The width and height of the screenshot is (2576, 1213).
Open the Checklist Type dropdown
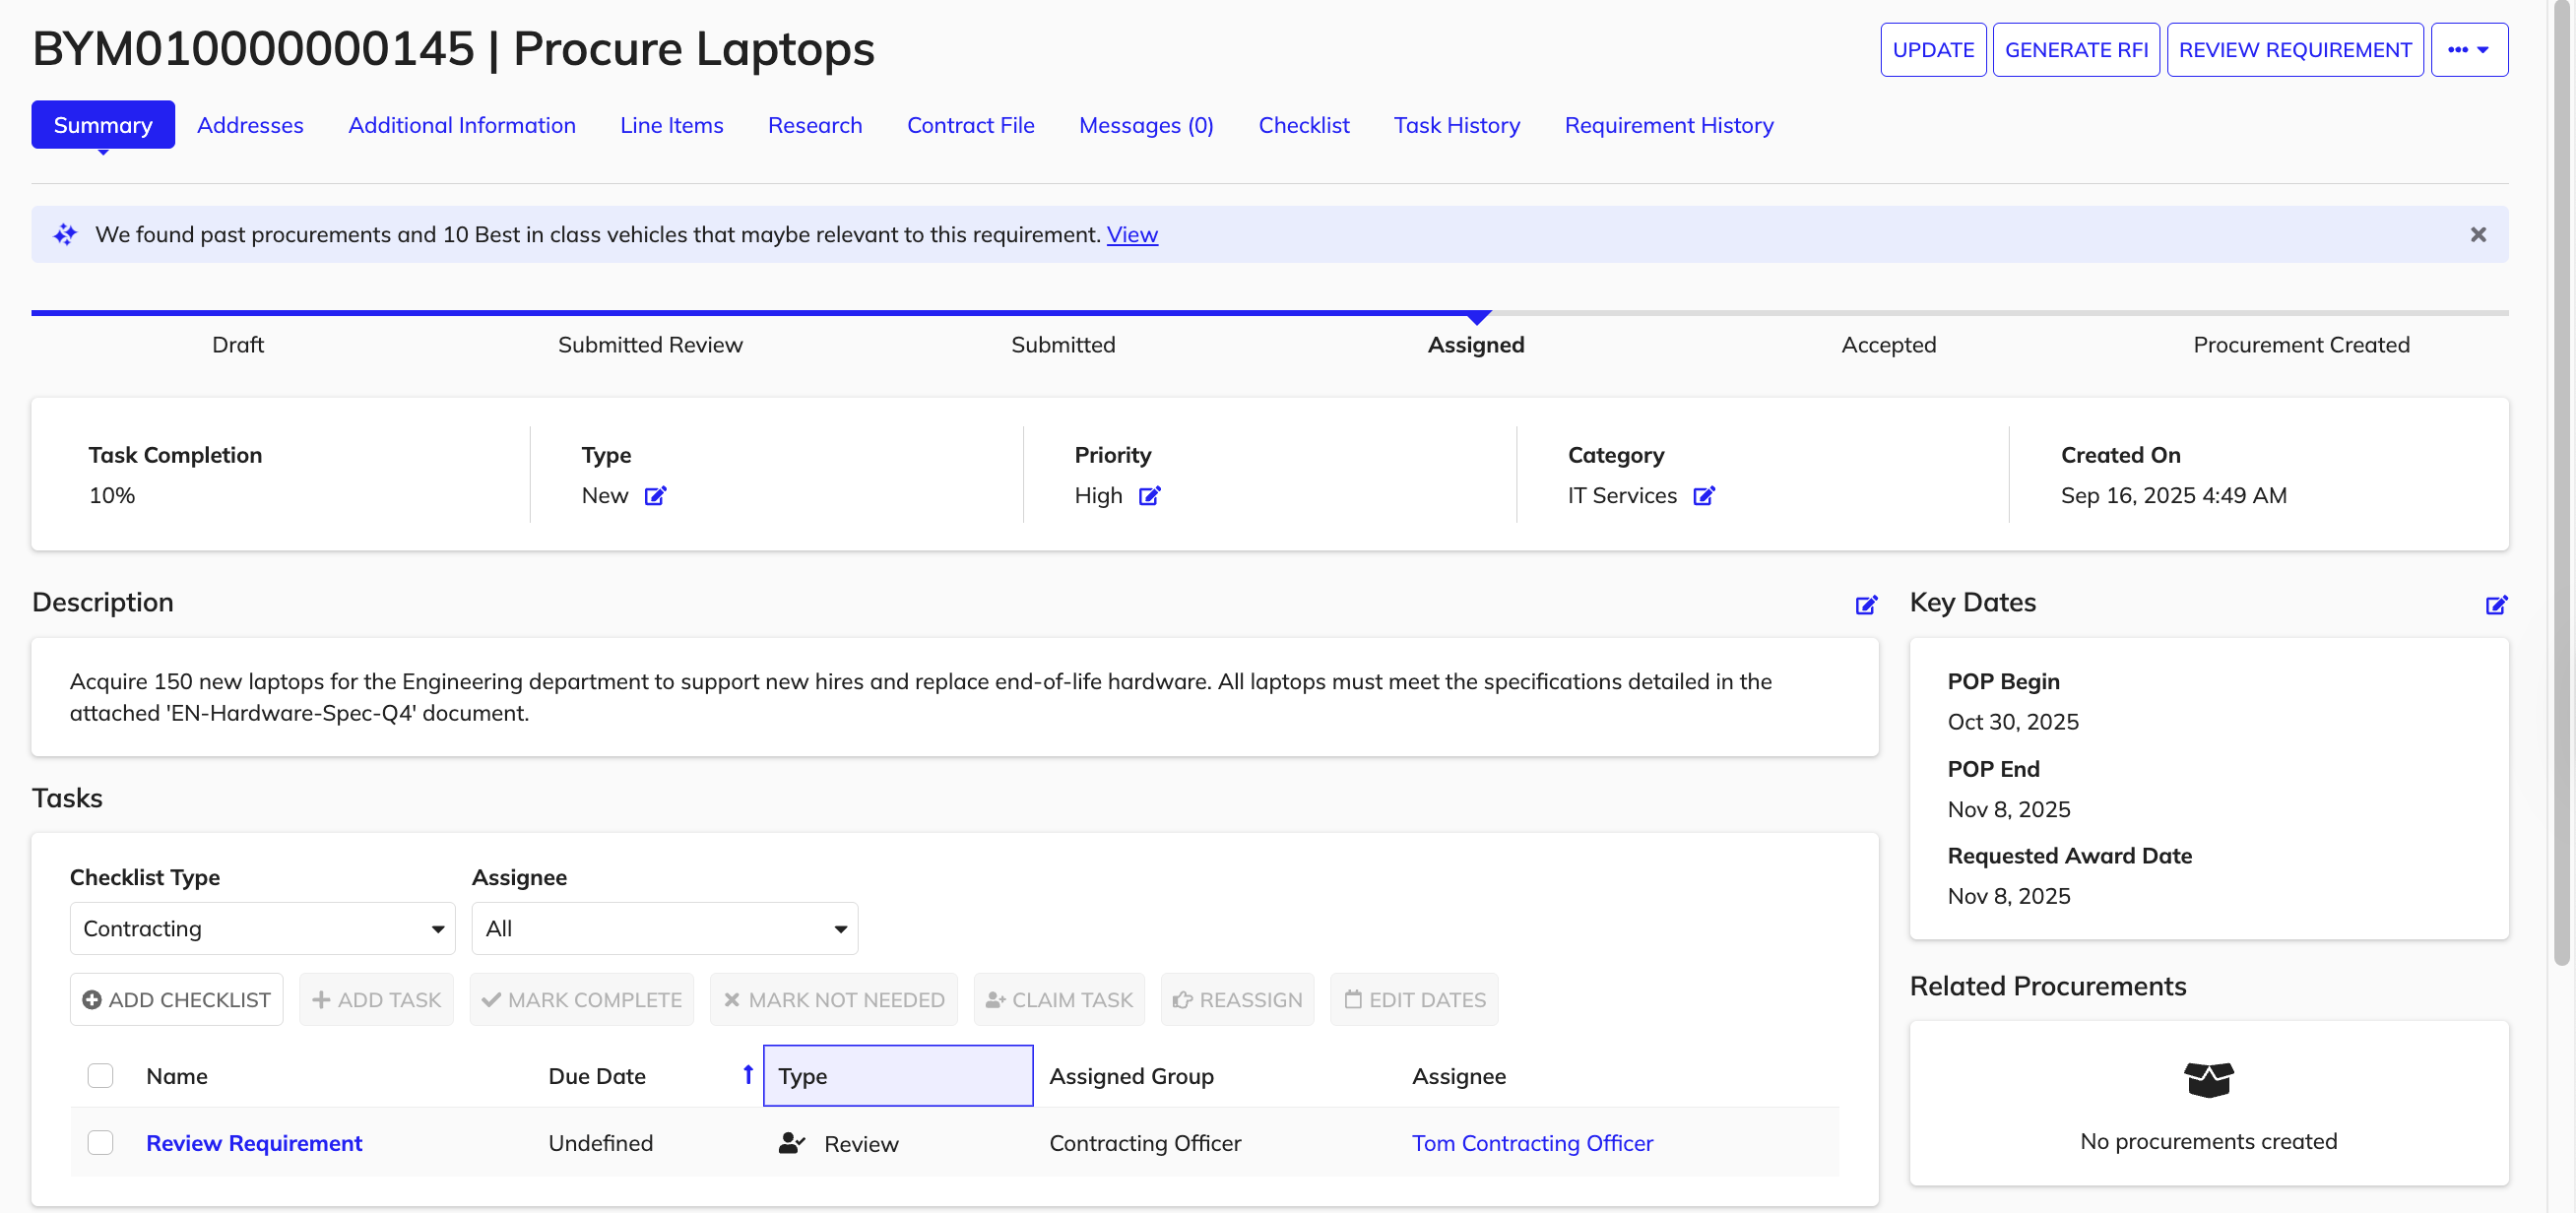[x=262, y=929]
